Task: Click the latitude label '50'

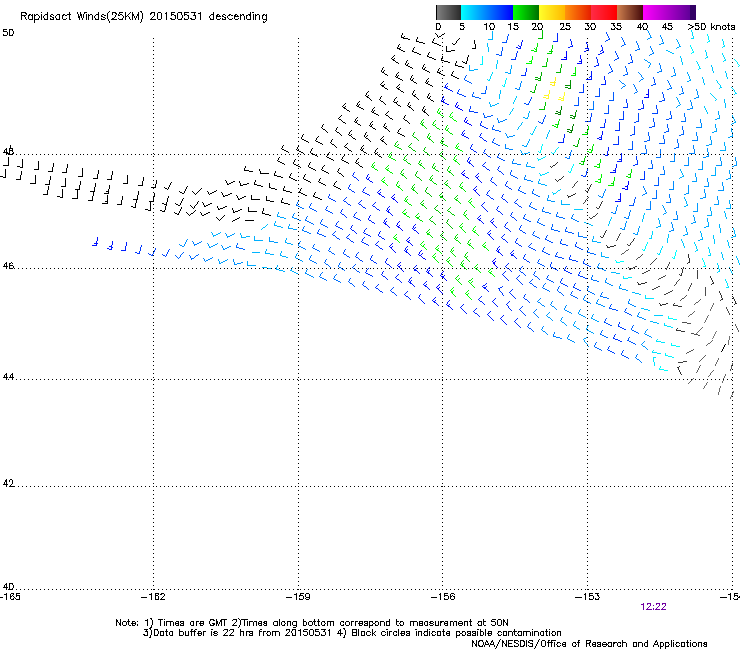Action: (x=8, y=33)
